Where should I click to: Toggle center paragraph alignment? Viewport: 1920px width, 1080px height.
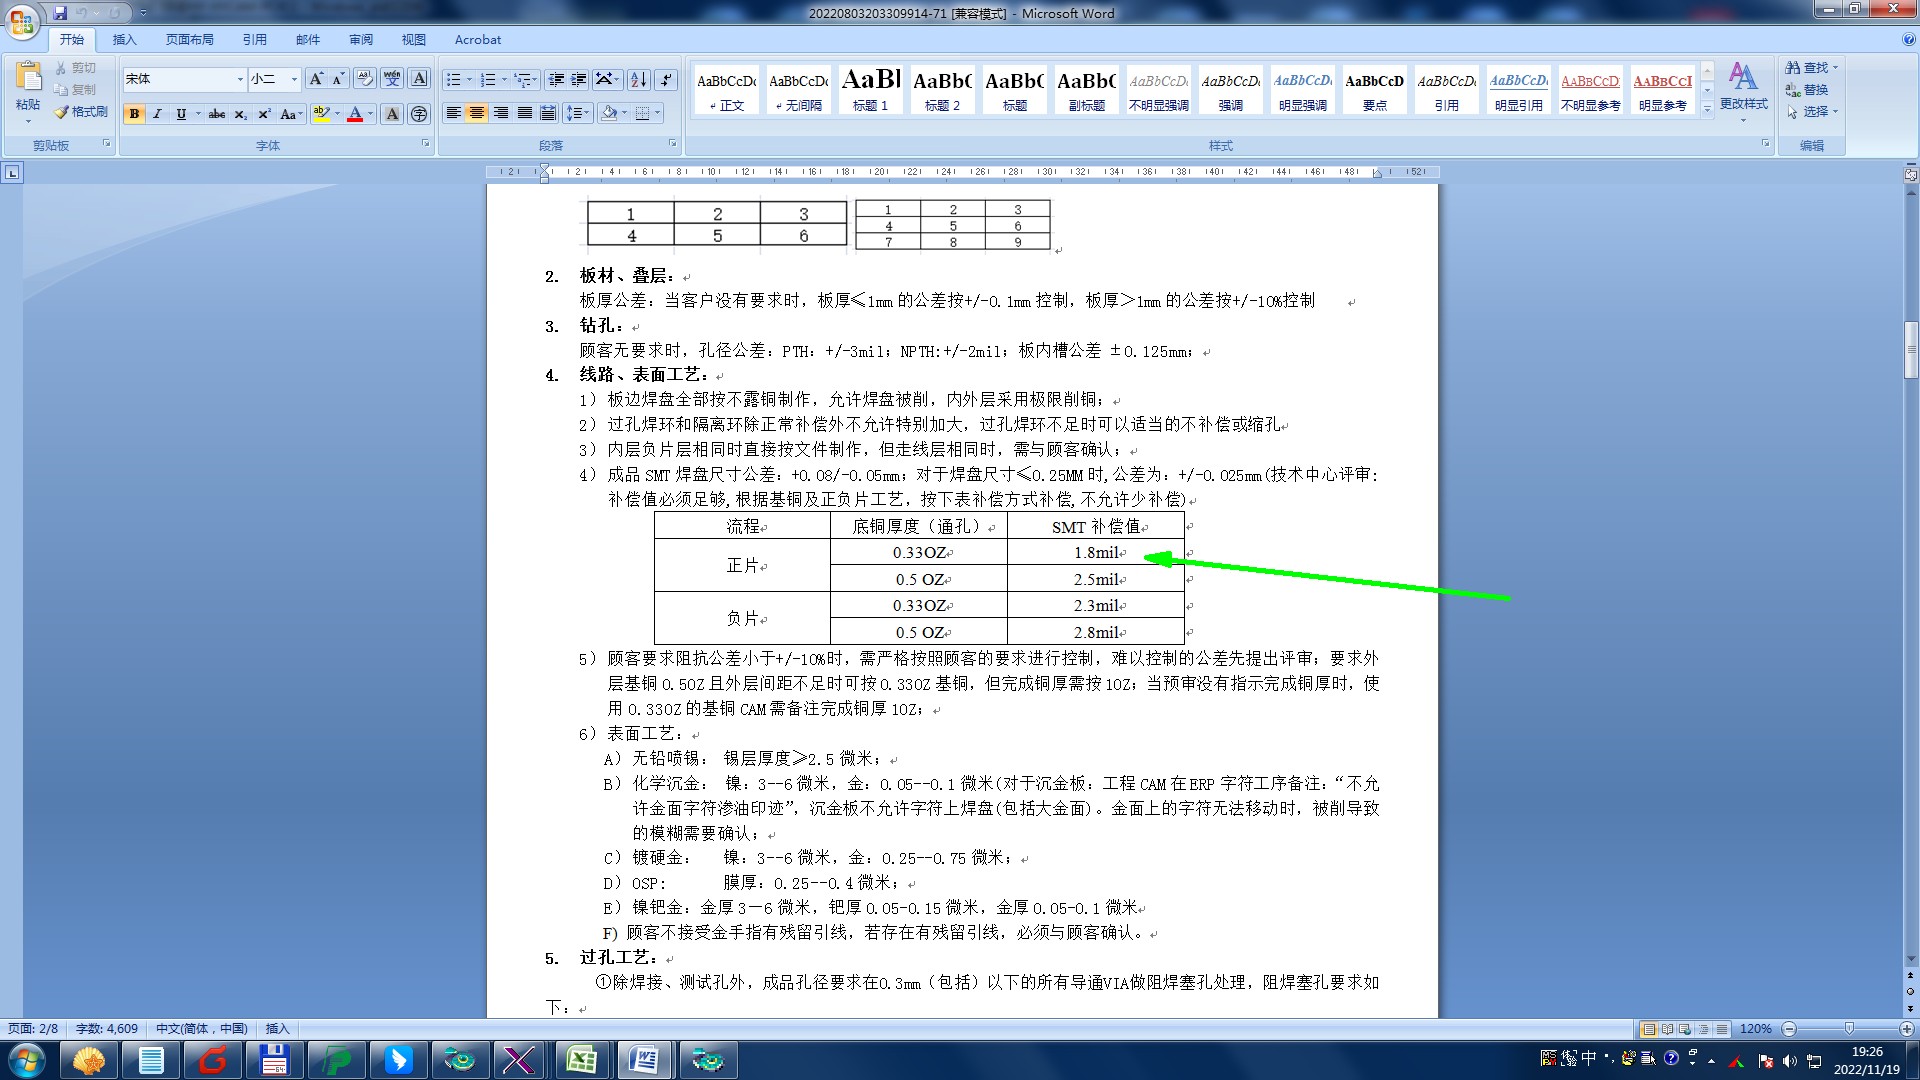pos(477,113)
